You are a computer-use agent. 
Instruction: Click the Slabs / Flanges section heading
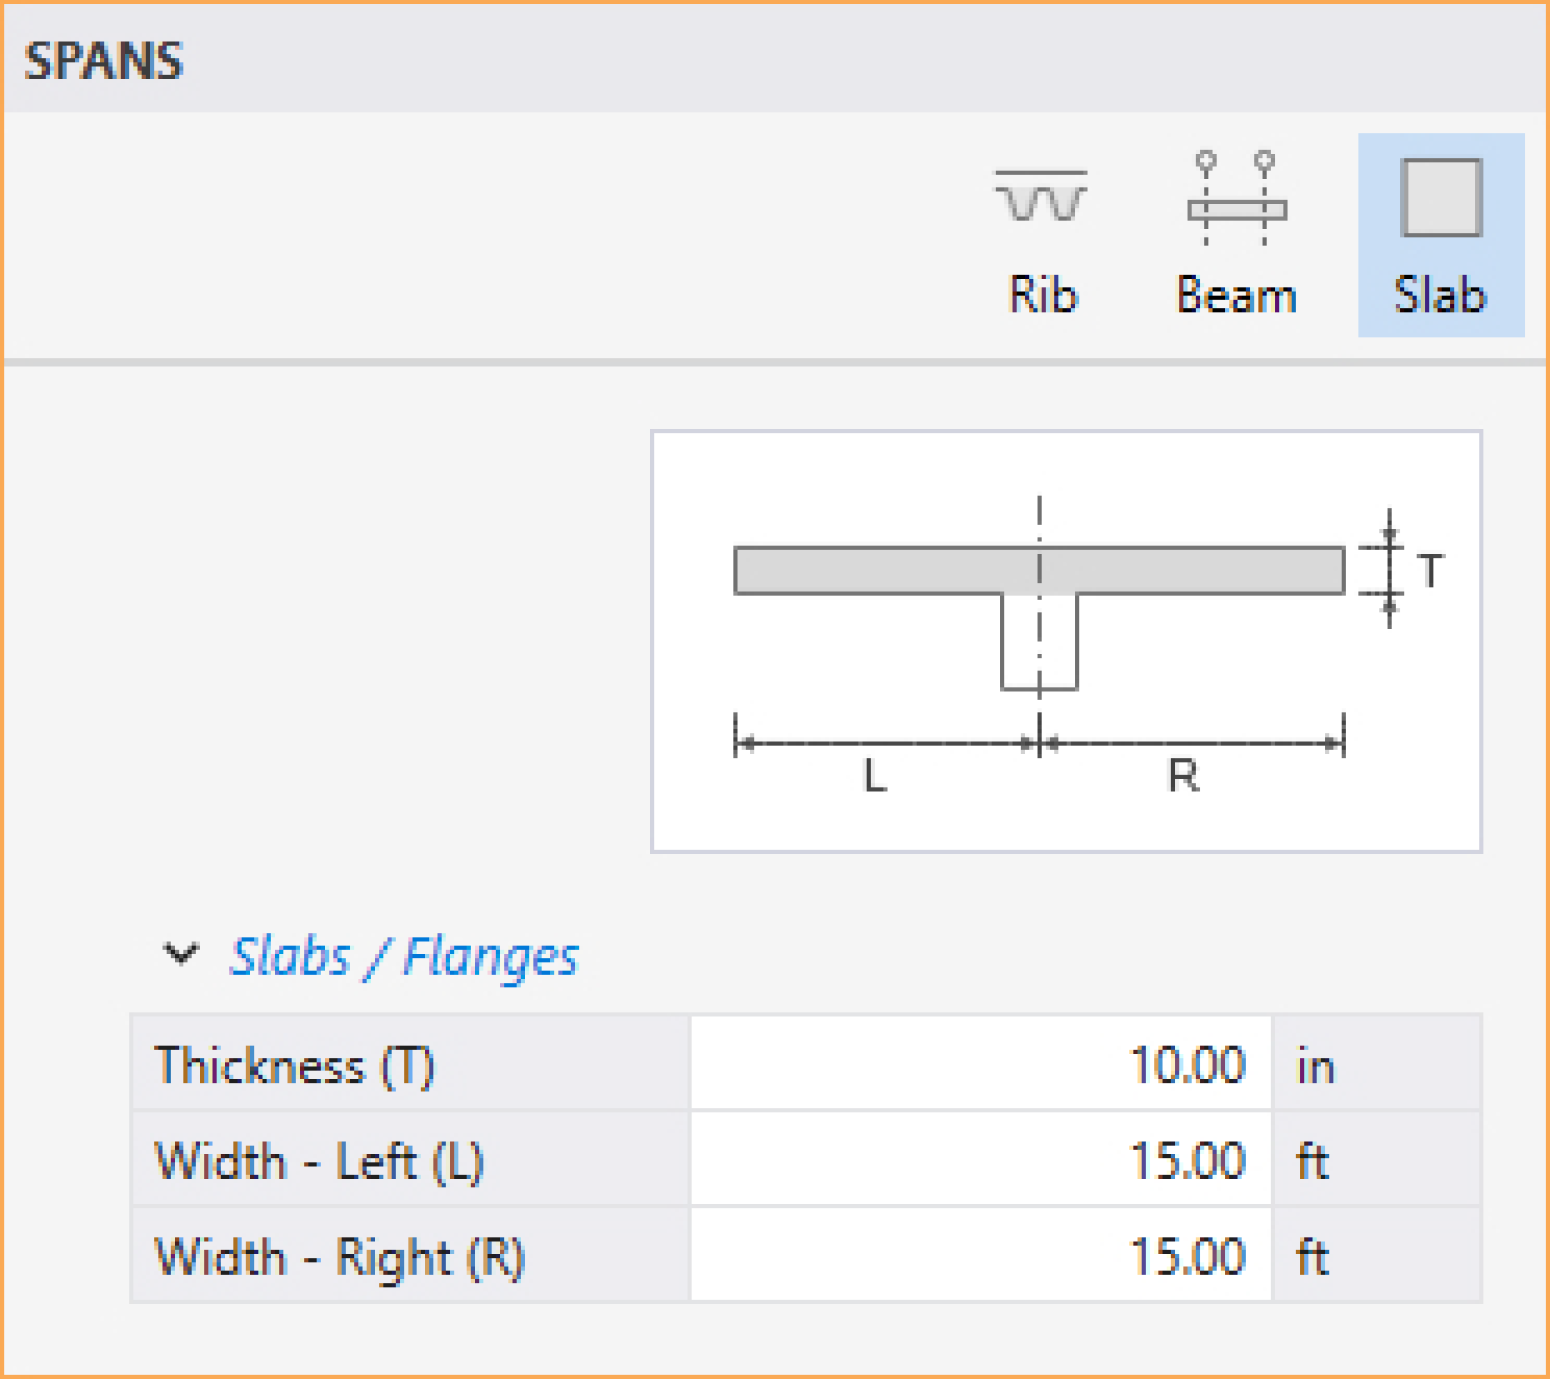click(x=404, y=957)
